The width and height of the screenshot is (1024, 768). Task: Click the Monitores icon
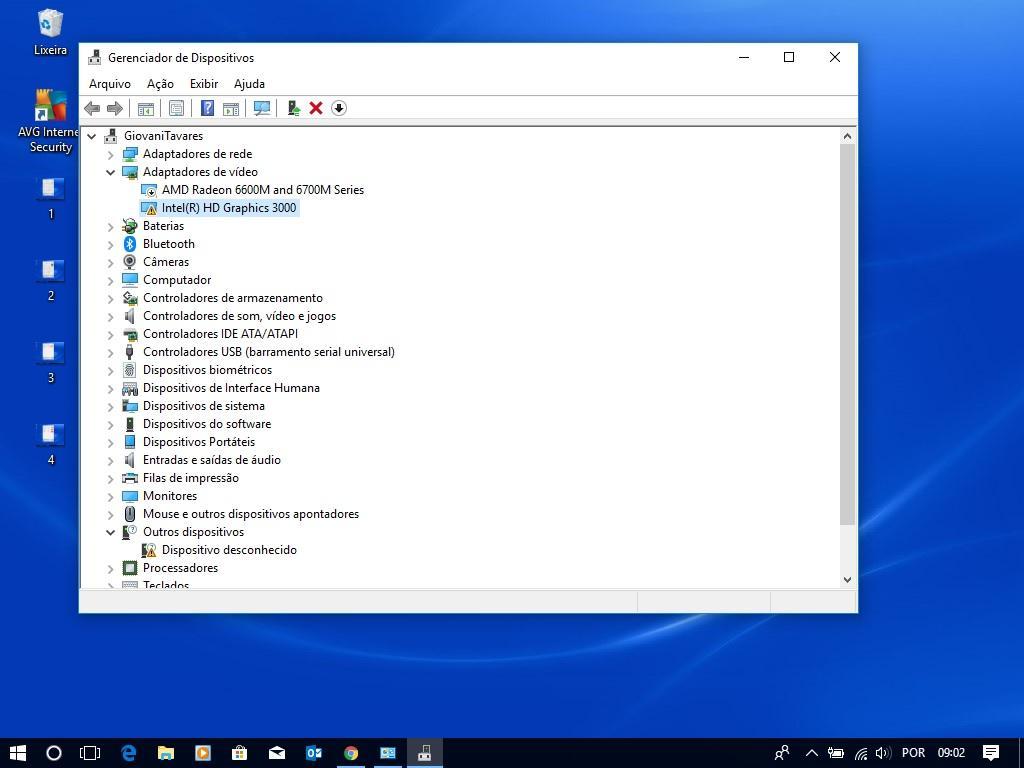point(130,496)
